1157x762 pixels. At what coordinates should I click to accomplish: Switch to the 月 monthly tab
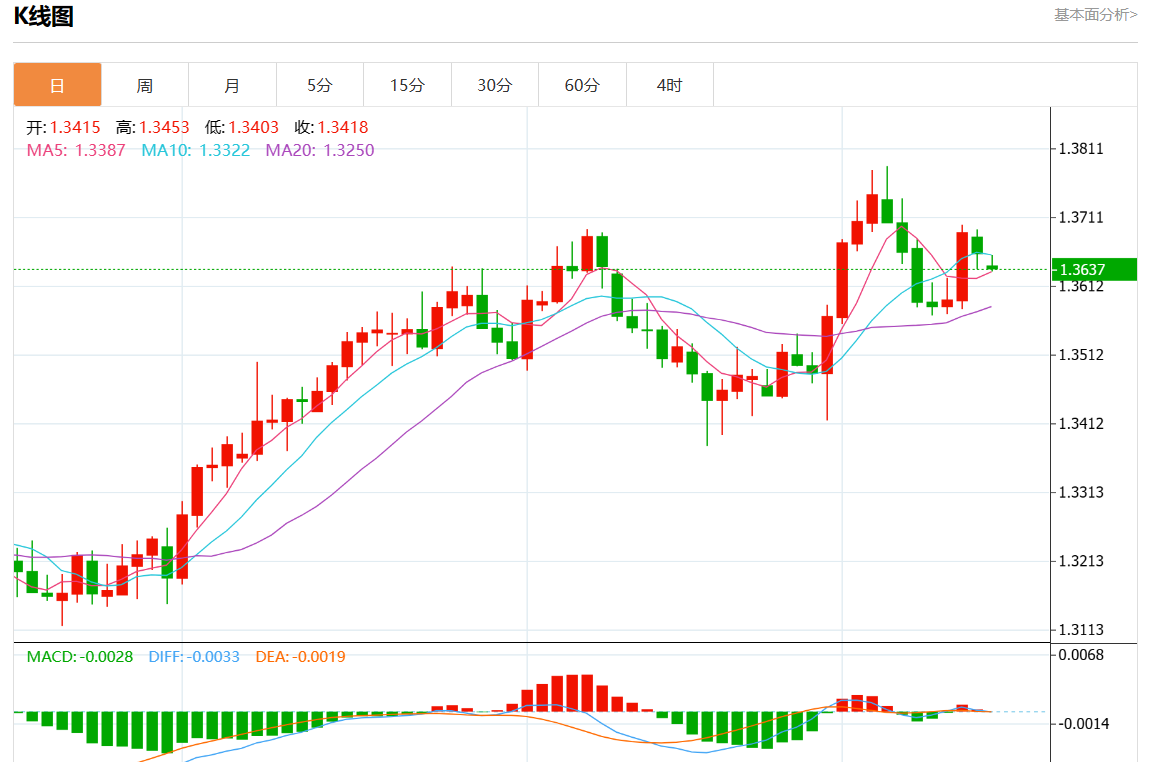(x=232, y=85)
